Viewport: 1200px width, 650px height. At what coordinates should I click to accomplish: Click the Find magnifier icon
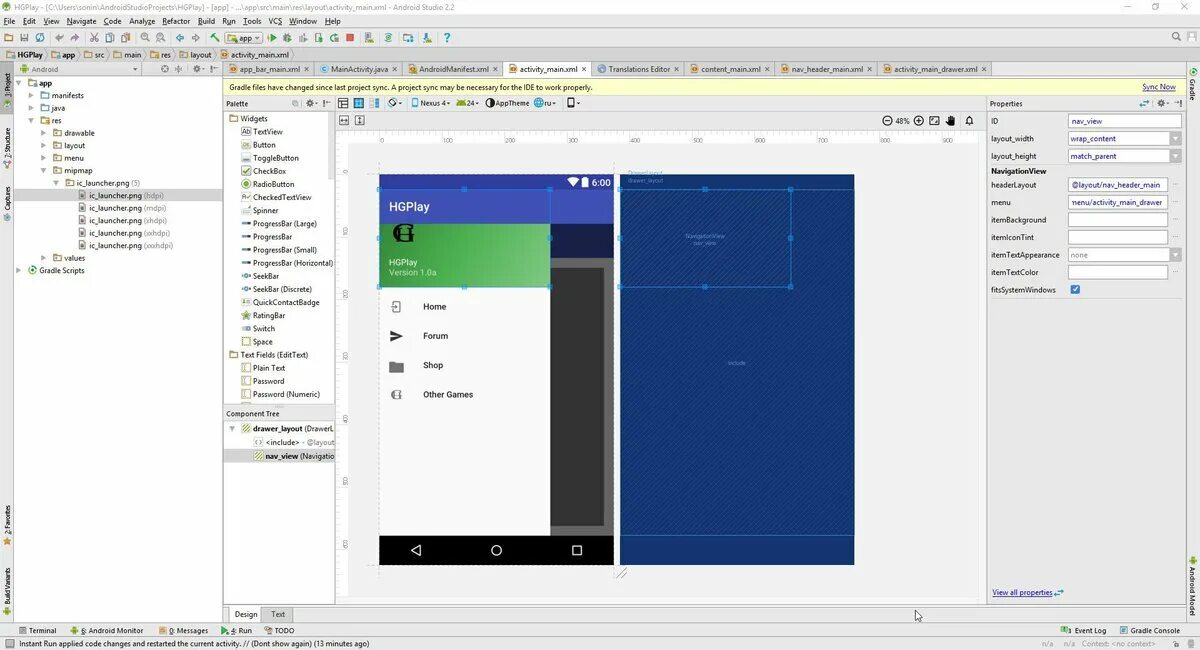coord(145,38)
